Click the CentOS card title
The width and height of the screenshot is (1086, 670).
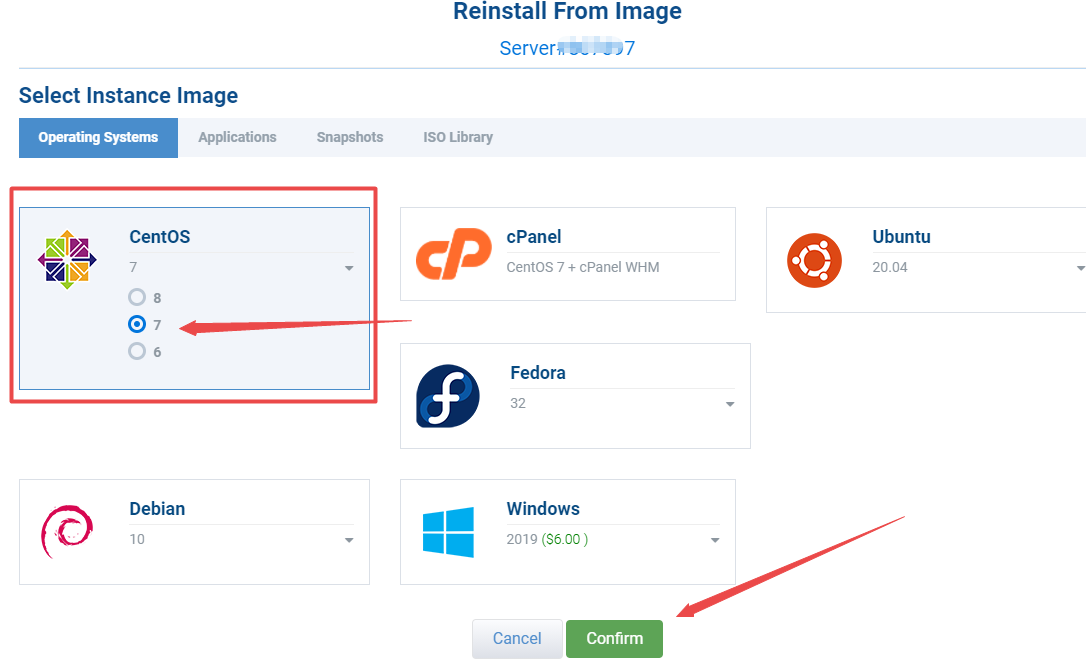[159, 236]
